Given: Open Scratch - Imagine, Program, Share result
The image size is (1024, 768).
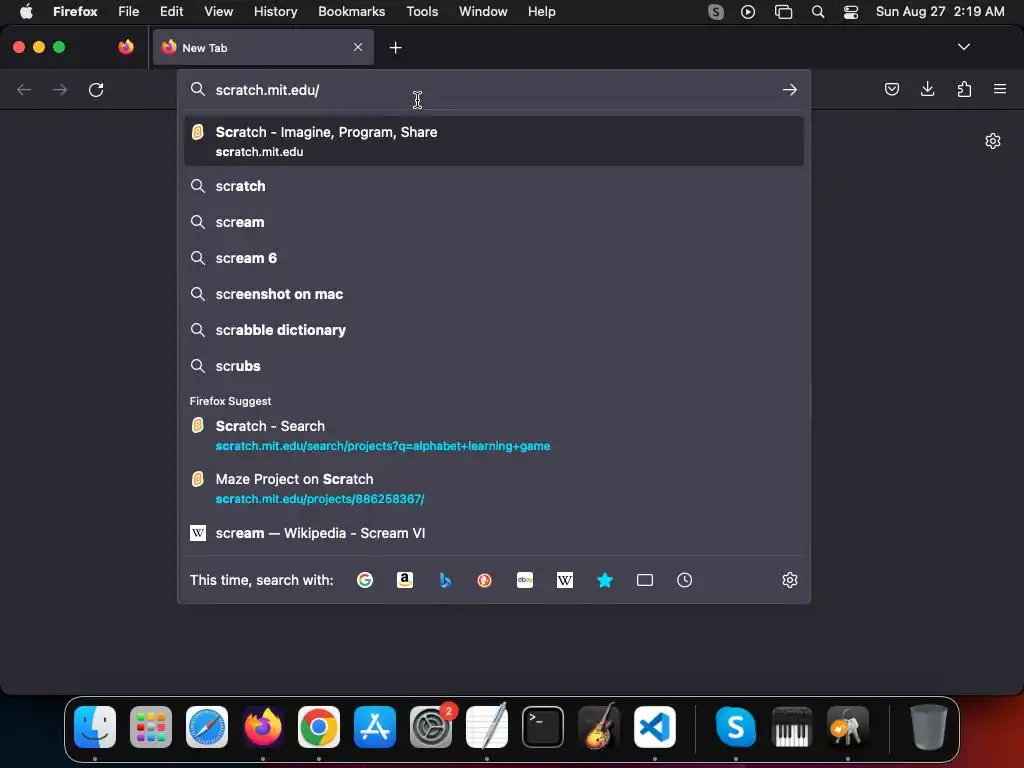Looking at the screenshot, I should tap(494, 141).
